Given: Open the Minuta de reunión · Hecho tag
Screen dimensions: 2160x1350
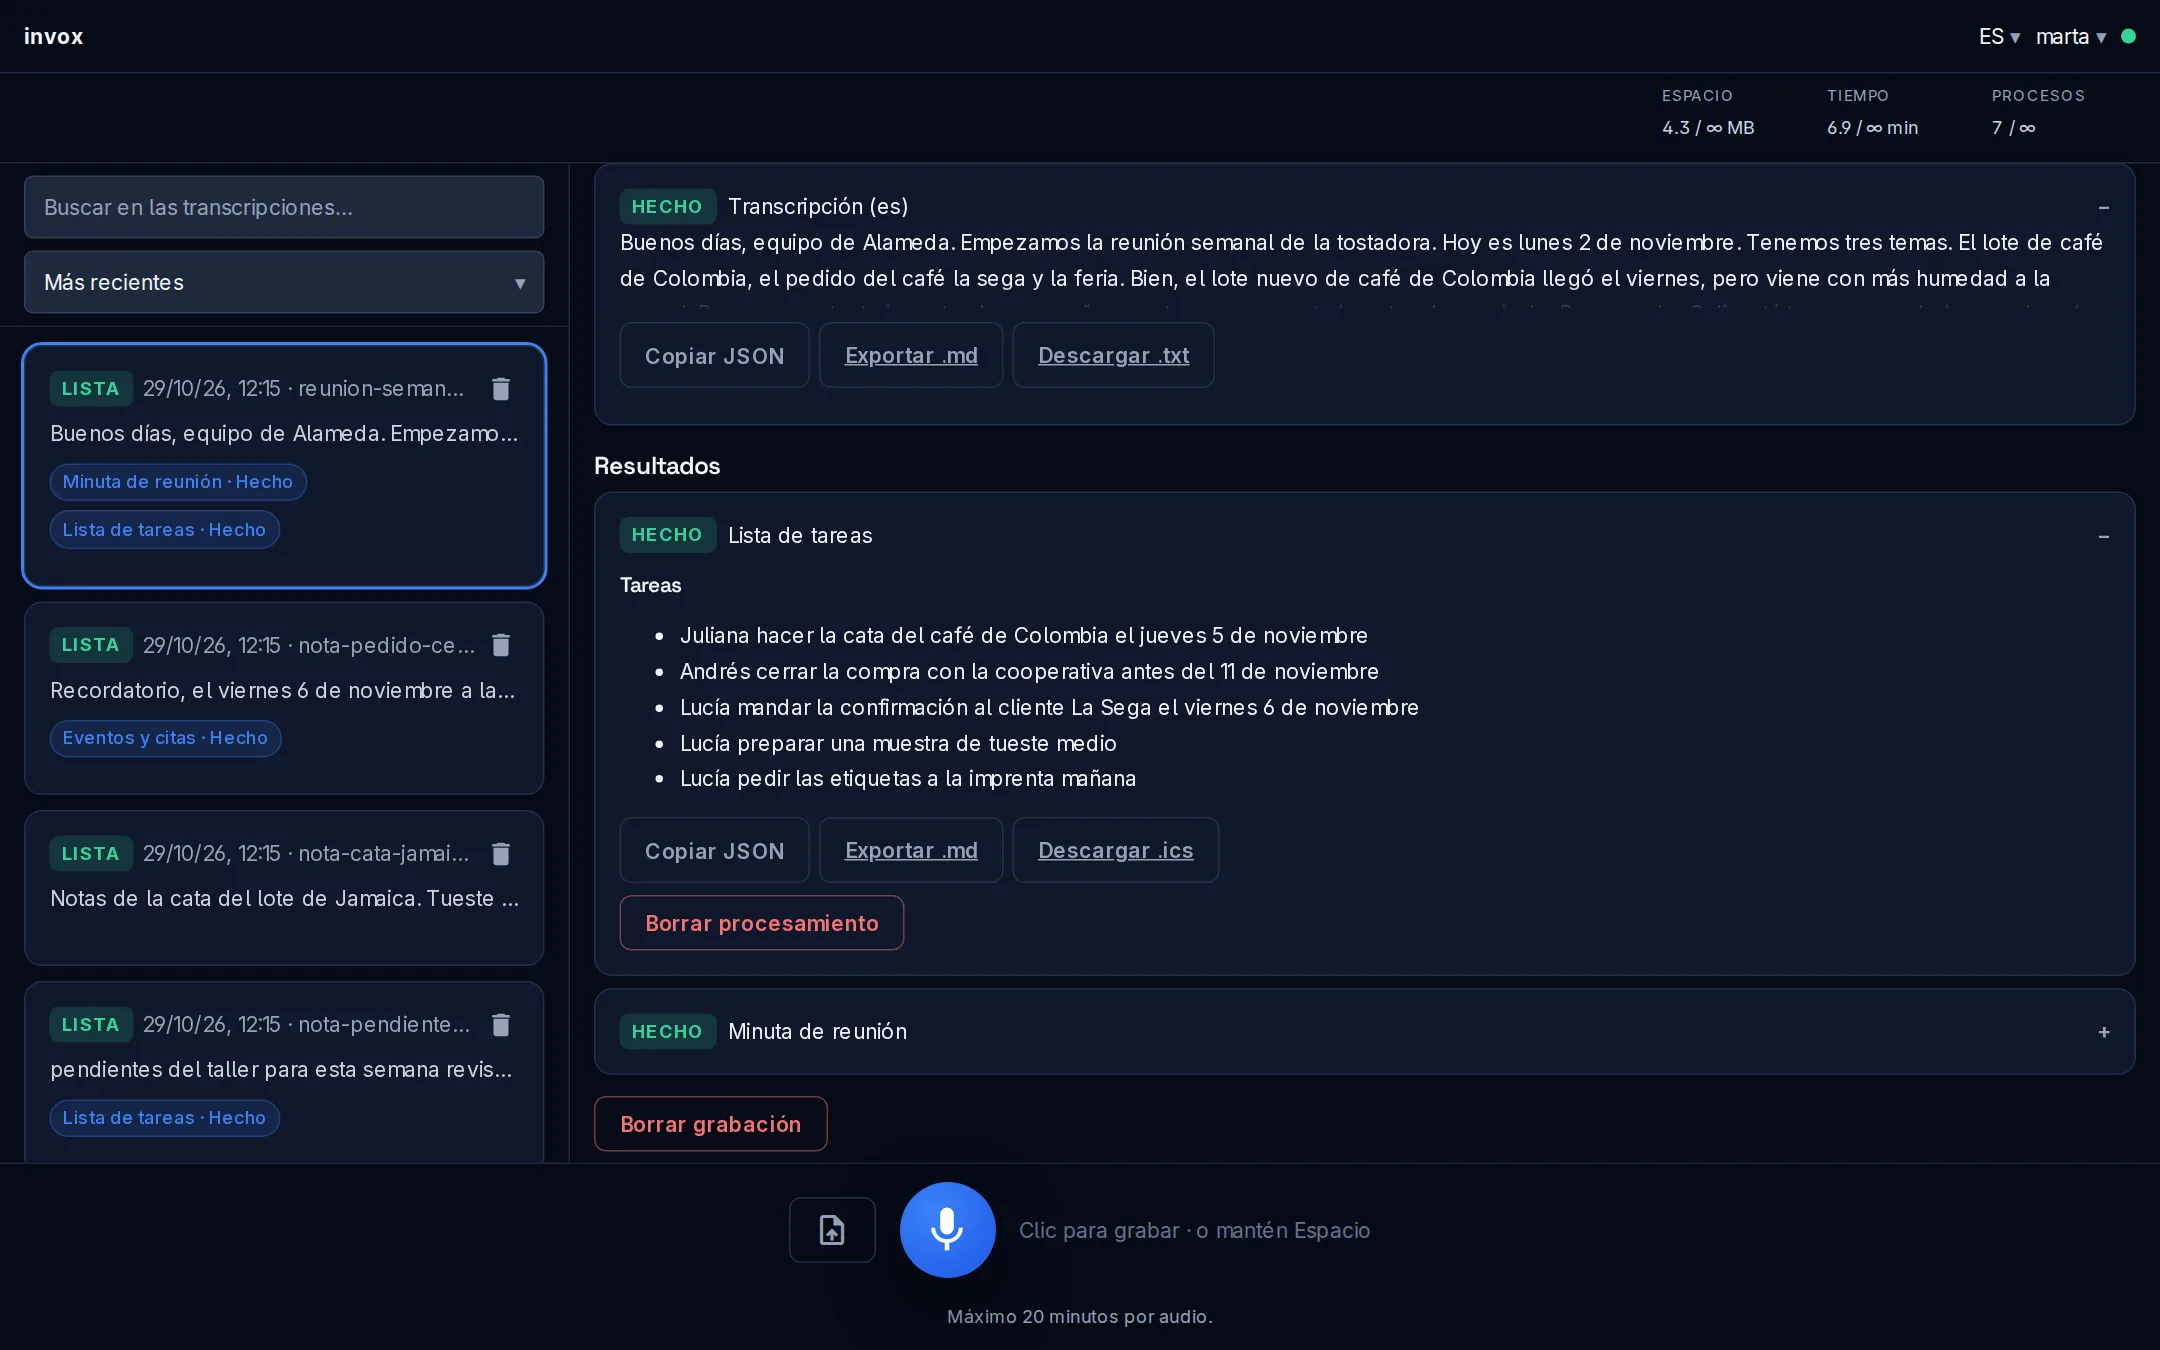Looking at the screenshot, I should pos(178,482).
